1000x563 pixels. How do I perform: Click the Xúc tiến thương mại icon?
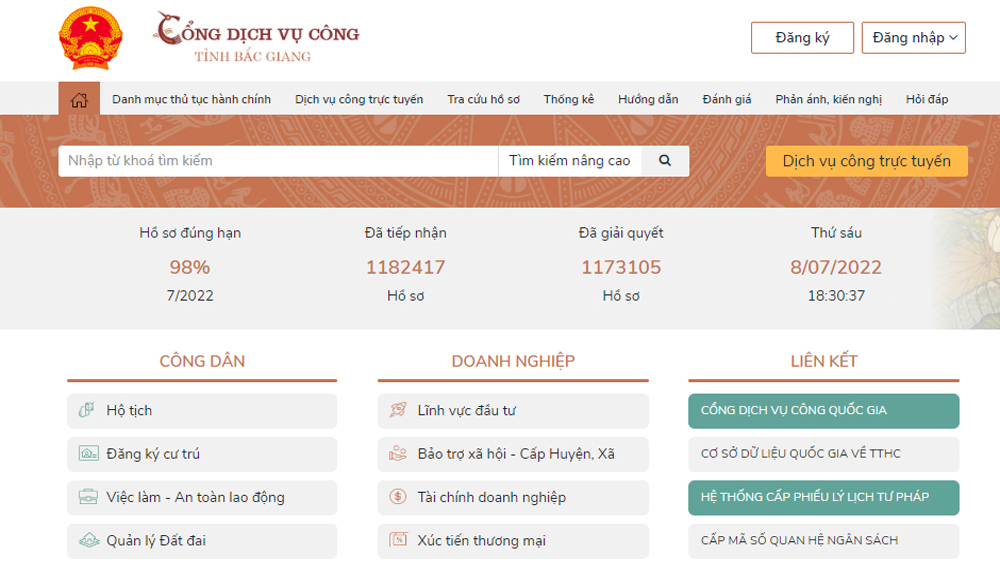398,541
